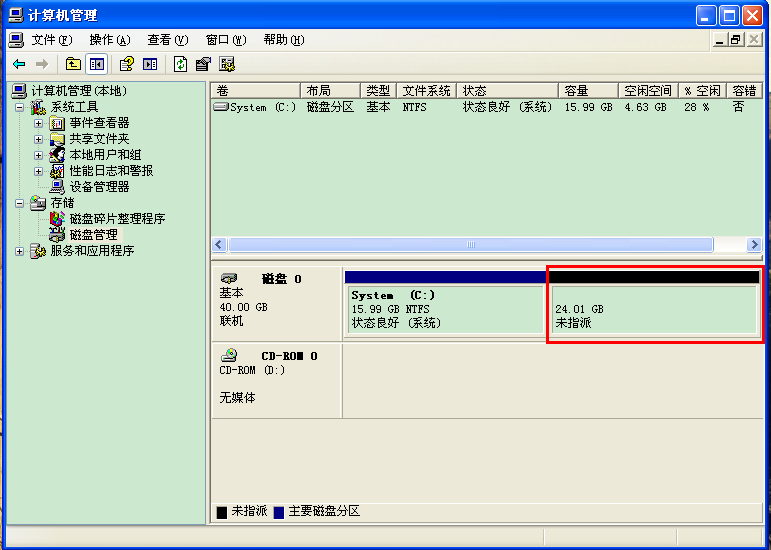Image resolution: width=771 pixels, height=550 pixels.
Task: Click the 磁盘管理 icon in tree
Action: coord(57,235)
